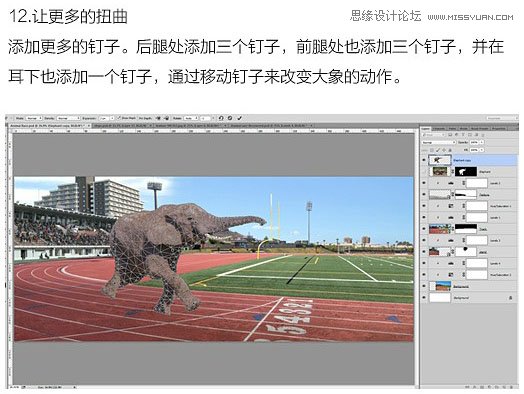Image resolution: width=524 pixels, height=394 pixels.
Task: Show the hidden Elephant layer
Action: coord(424,172)
